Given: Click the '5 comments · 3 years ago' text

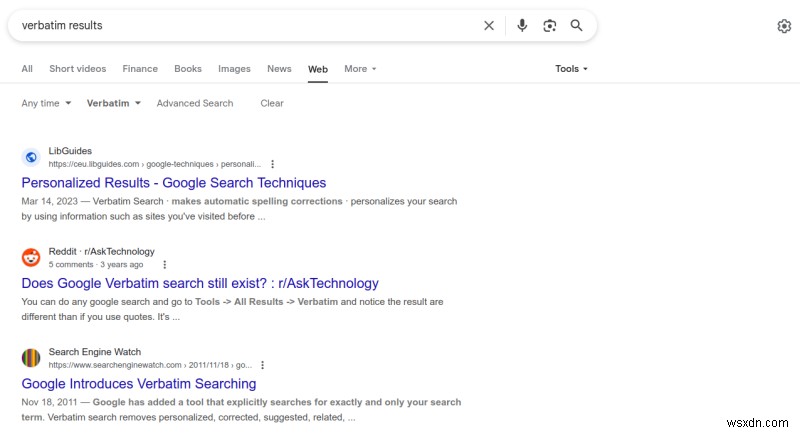Looking at the screenshot, I should point(96,265).
